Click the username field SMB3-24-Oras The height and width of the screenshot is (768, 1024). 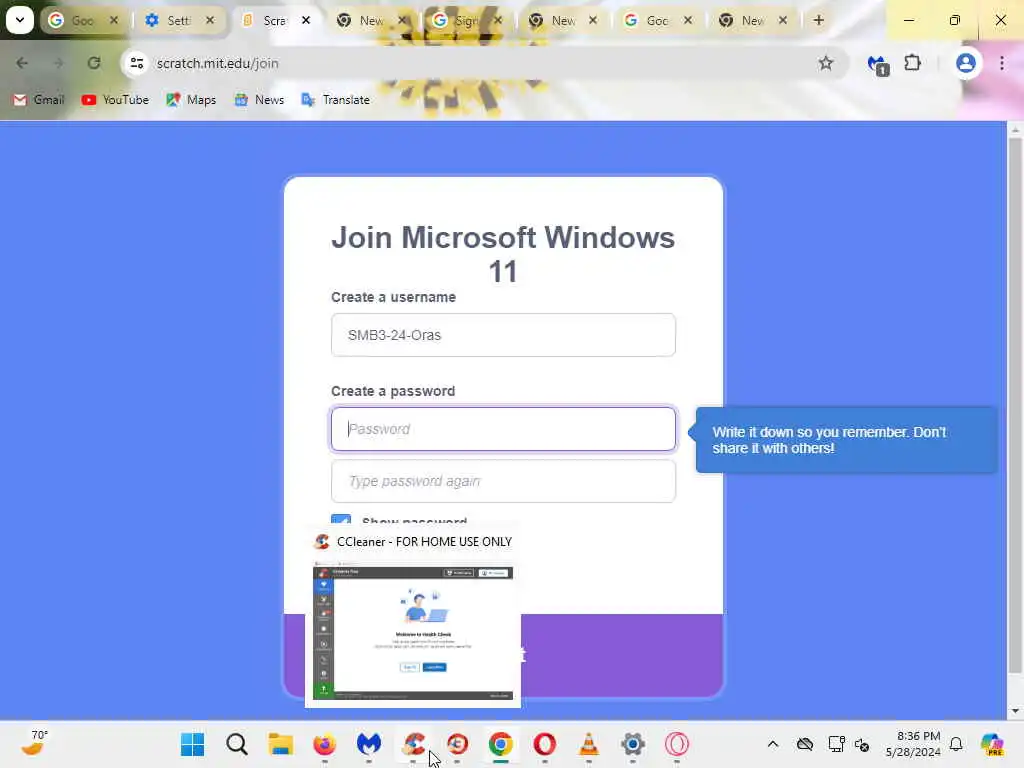click(x=503, y=335)
